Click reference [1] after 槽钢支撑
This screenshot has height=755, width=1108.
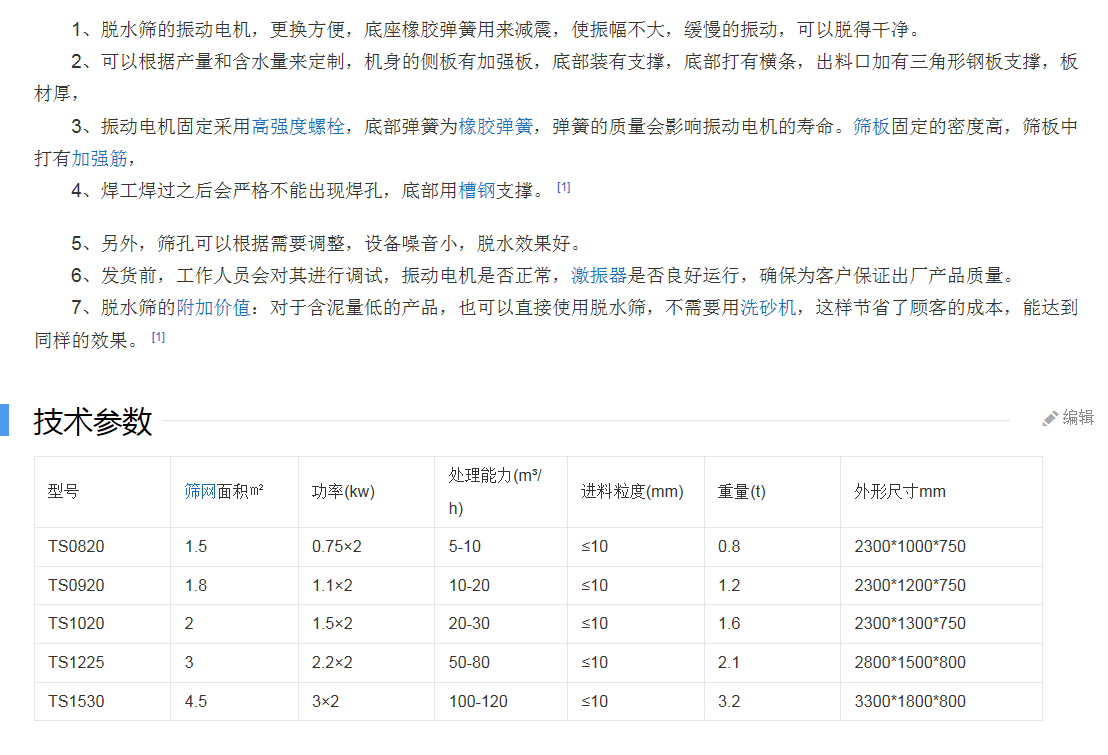[x=564, y=187]
